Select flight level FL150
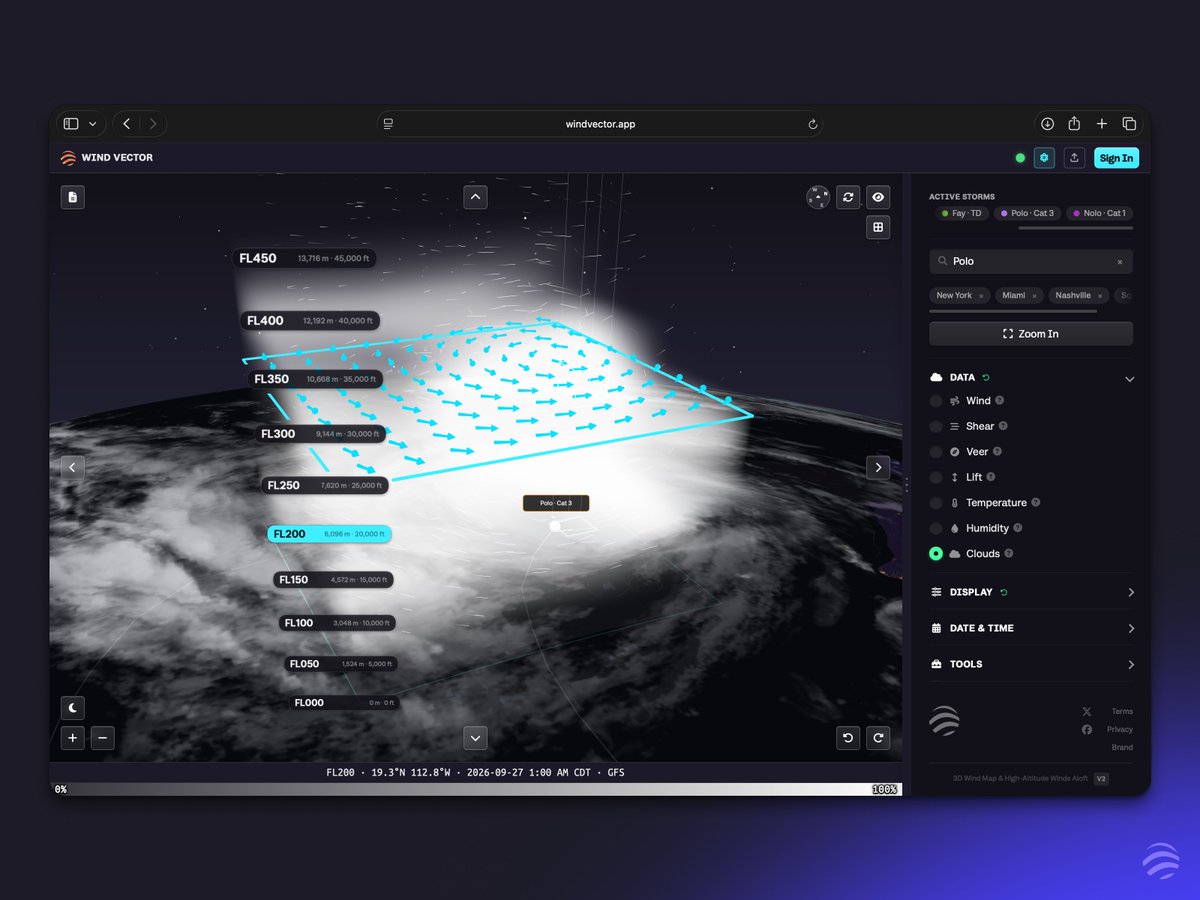Viewport: 1200px width, 900px height. pos(333,580)
